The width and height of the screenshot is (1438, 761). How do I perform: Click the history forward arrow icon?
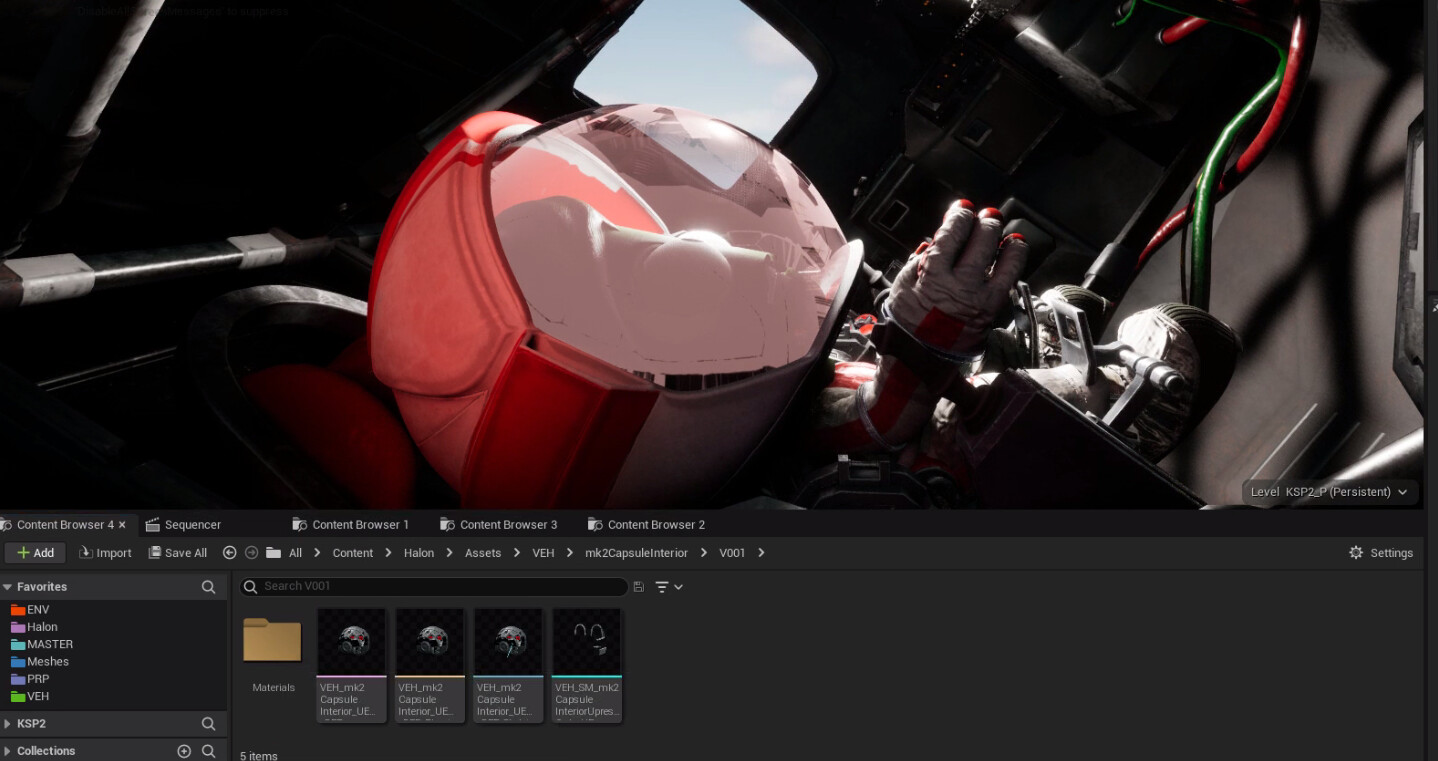251,553
